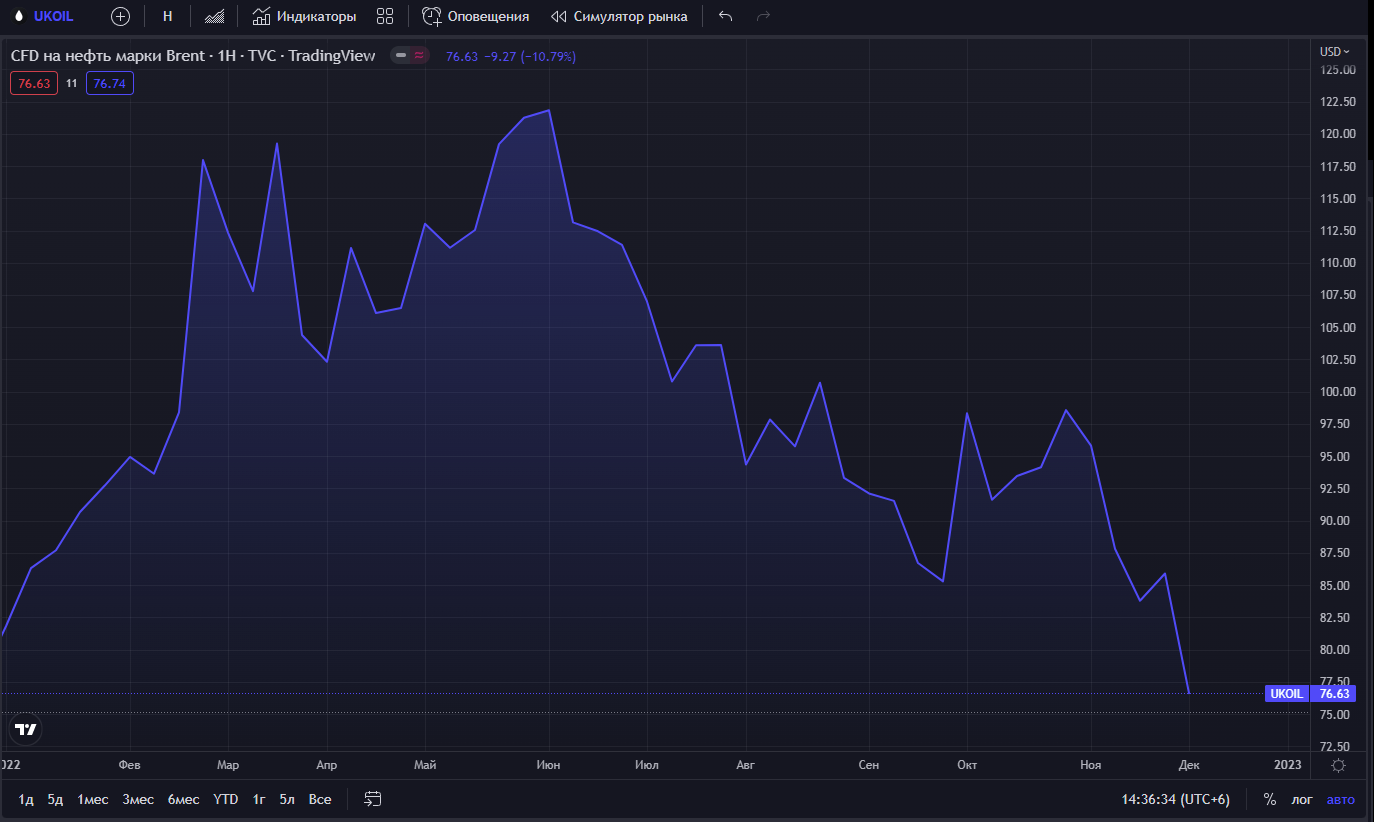
Task: Open the interval selector labeled H
Action: 168,16
